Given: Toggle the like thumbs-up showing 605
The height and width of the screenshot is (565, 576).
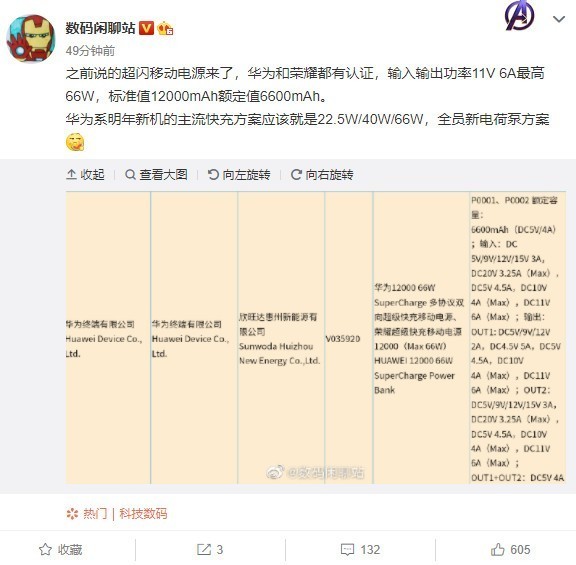Looking at the screenshot, I should click(511, 550).
